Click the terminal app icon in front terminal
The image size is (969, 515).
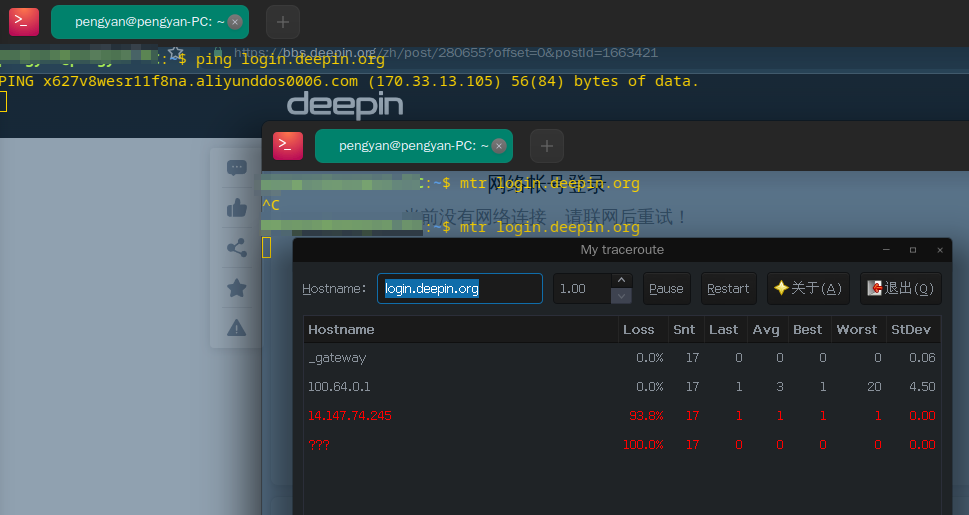288,146
